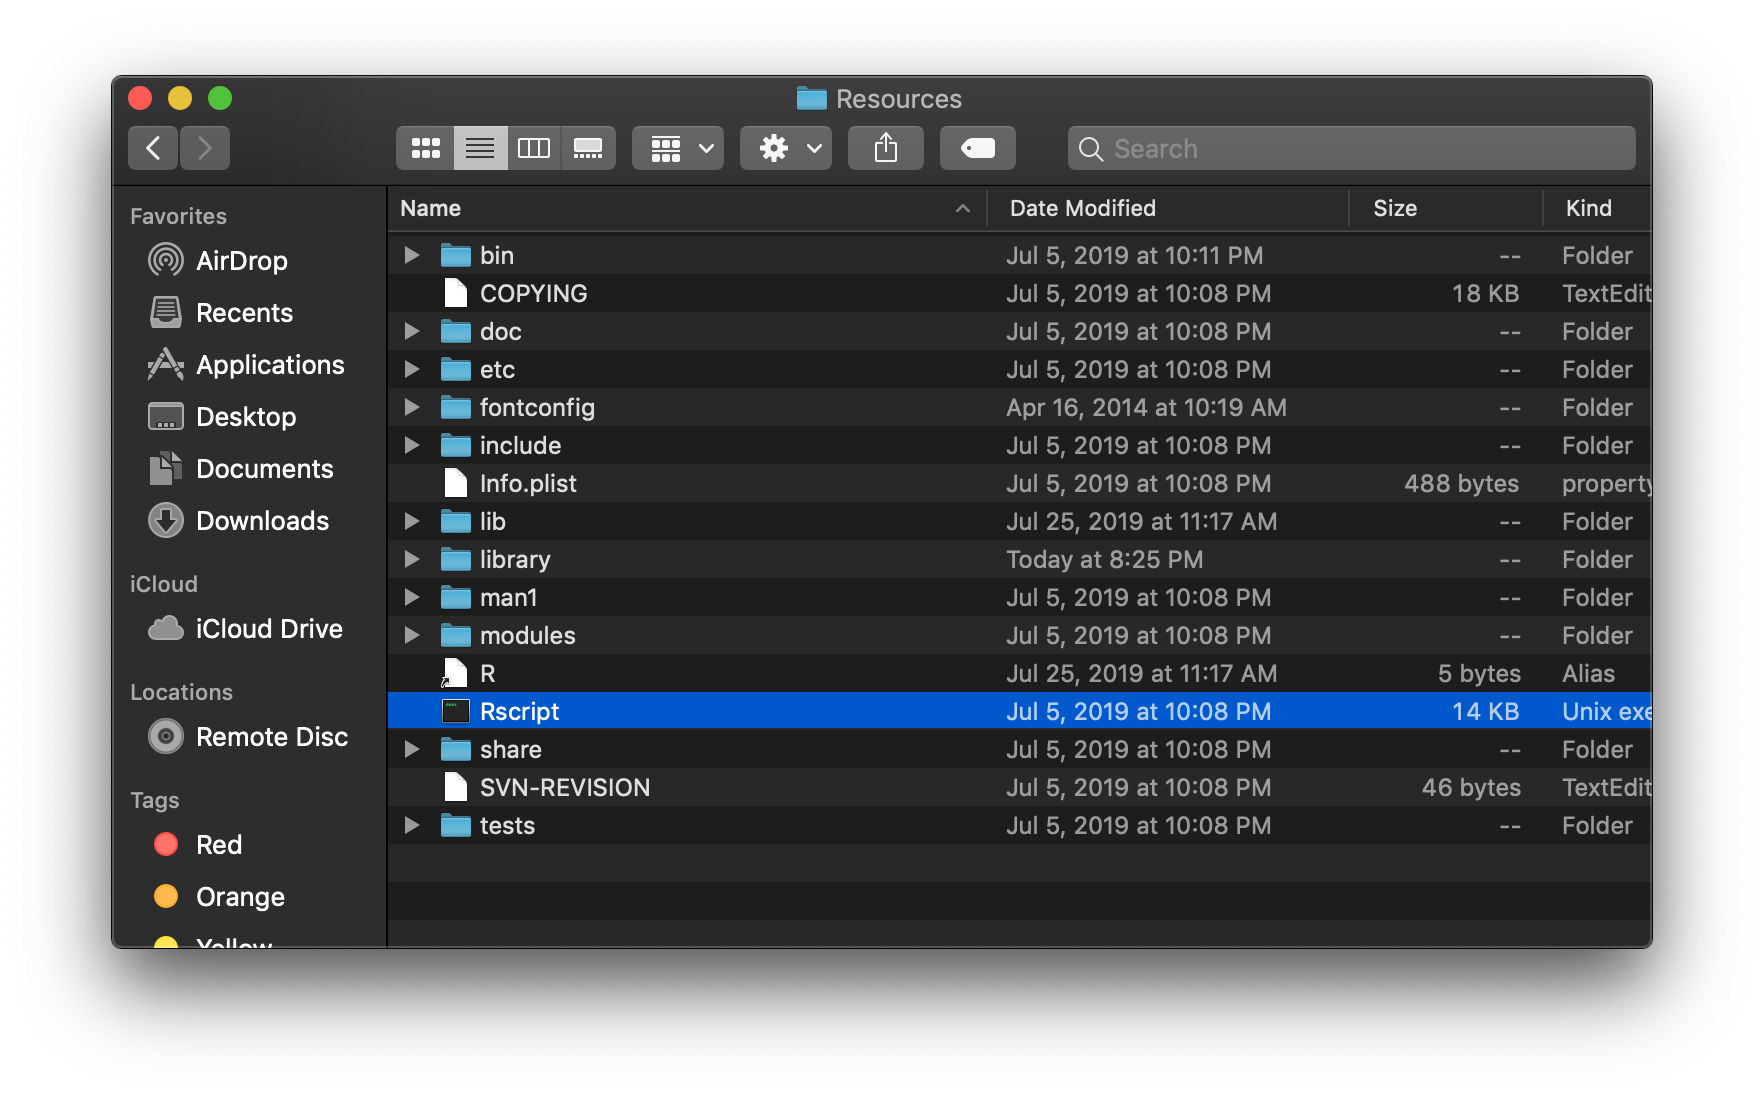The width and height of the screenshot is (1764, 1096).
Task: Expand the bin folder
Action: point(411,255)
